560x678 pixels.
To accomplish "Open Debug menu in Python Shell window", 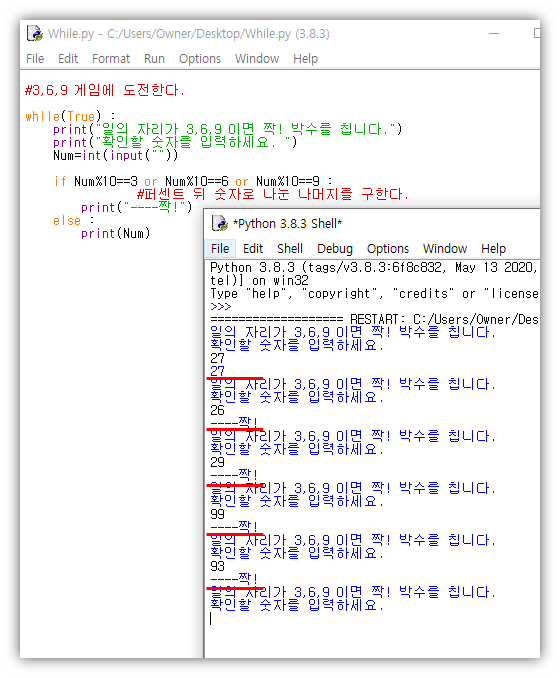I will 335,249.
